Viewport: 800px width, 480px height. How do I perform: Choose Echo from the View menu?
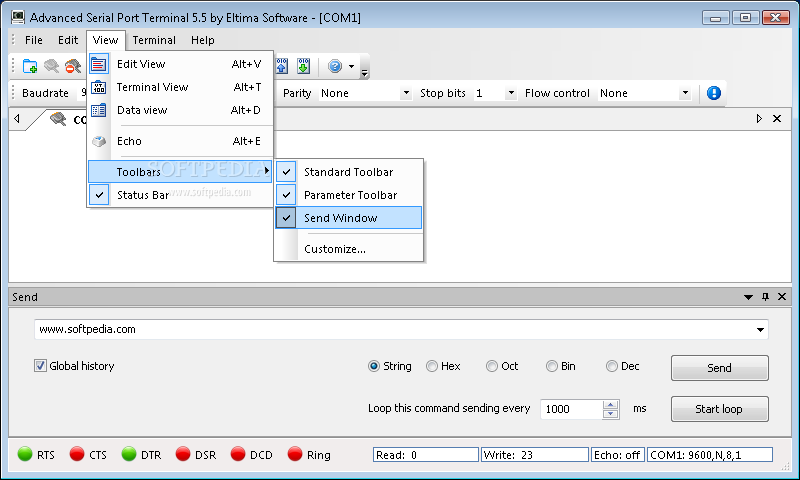coord(180,141)
